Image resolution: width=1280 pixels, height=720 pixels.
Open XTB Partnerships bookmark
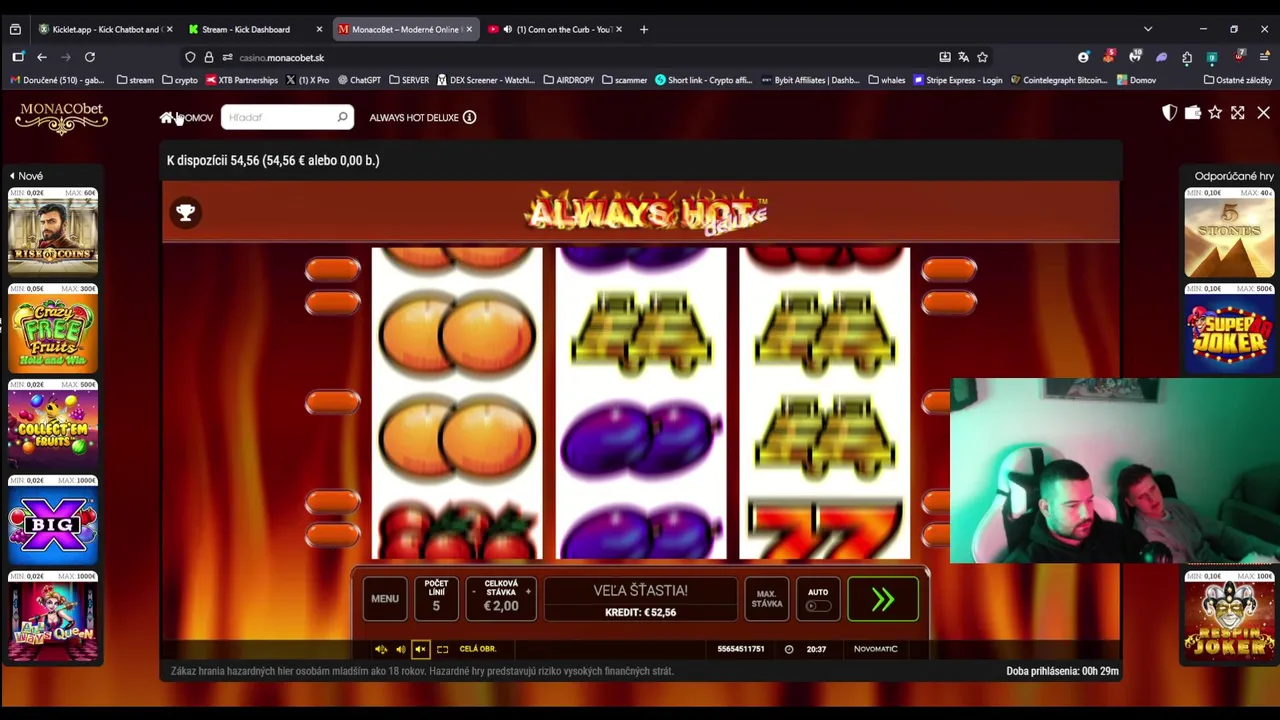pos(242,80)
